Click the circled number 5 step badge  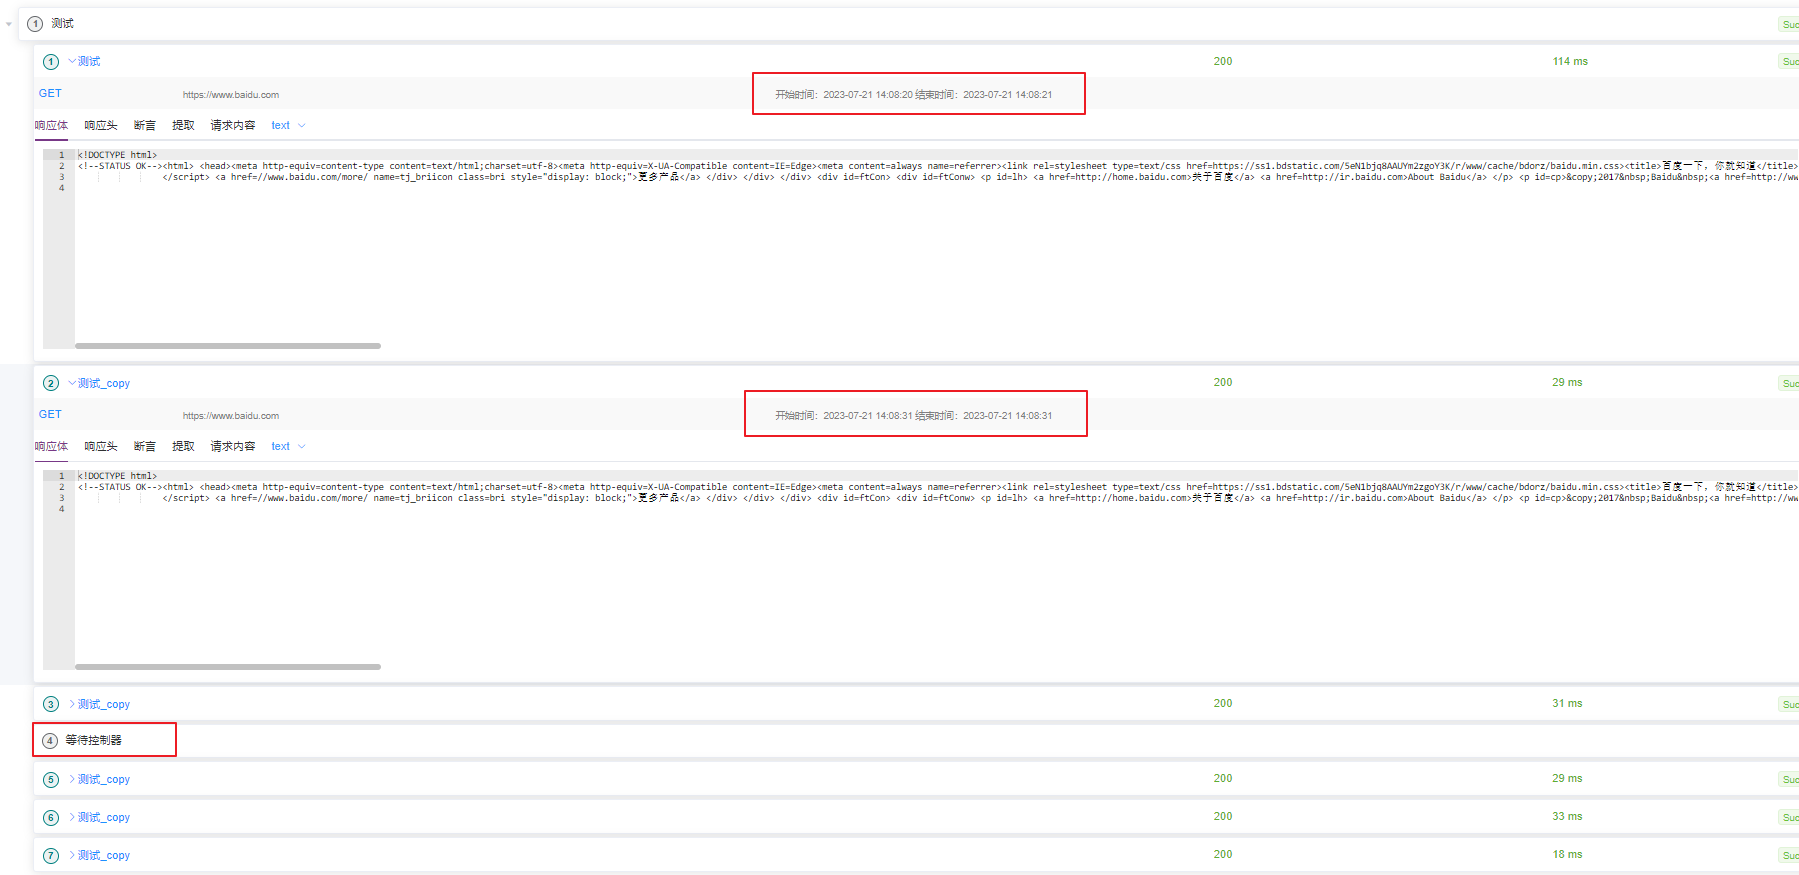[x=51, y=780]
